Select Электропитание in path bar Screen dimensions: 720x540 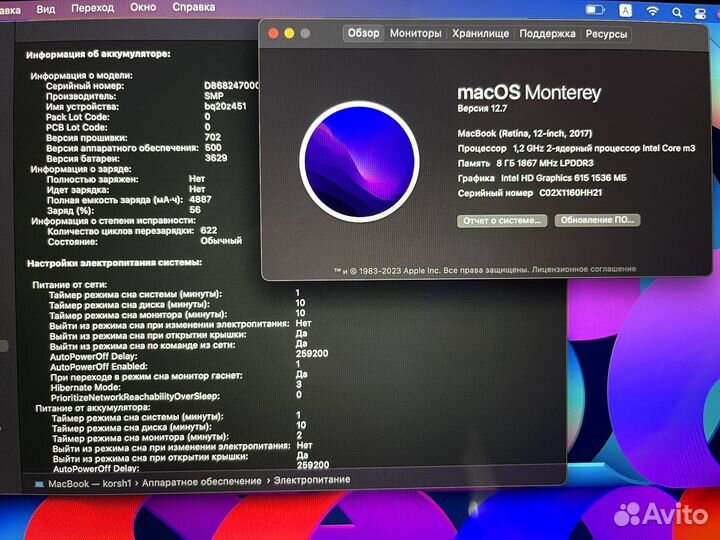pos(312,480)
